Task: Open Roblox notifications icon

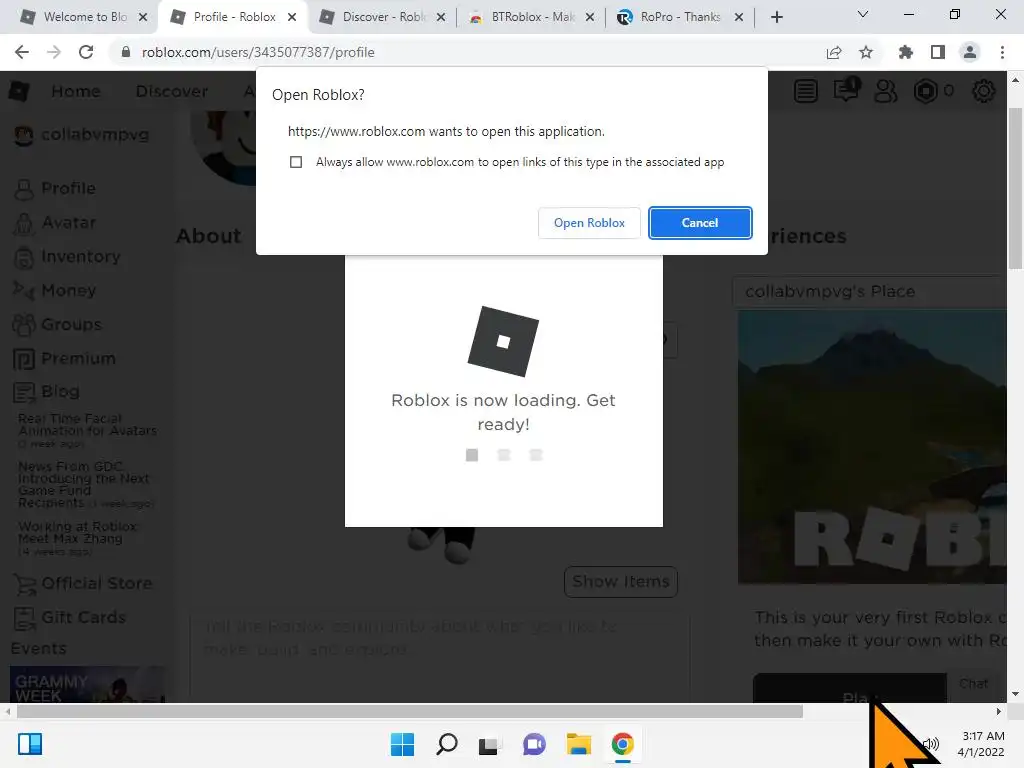Action: [846, 90]
